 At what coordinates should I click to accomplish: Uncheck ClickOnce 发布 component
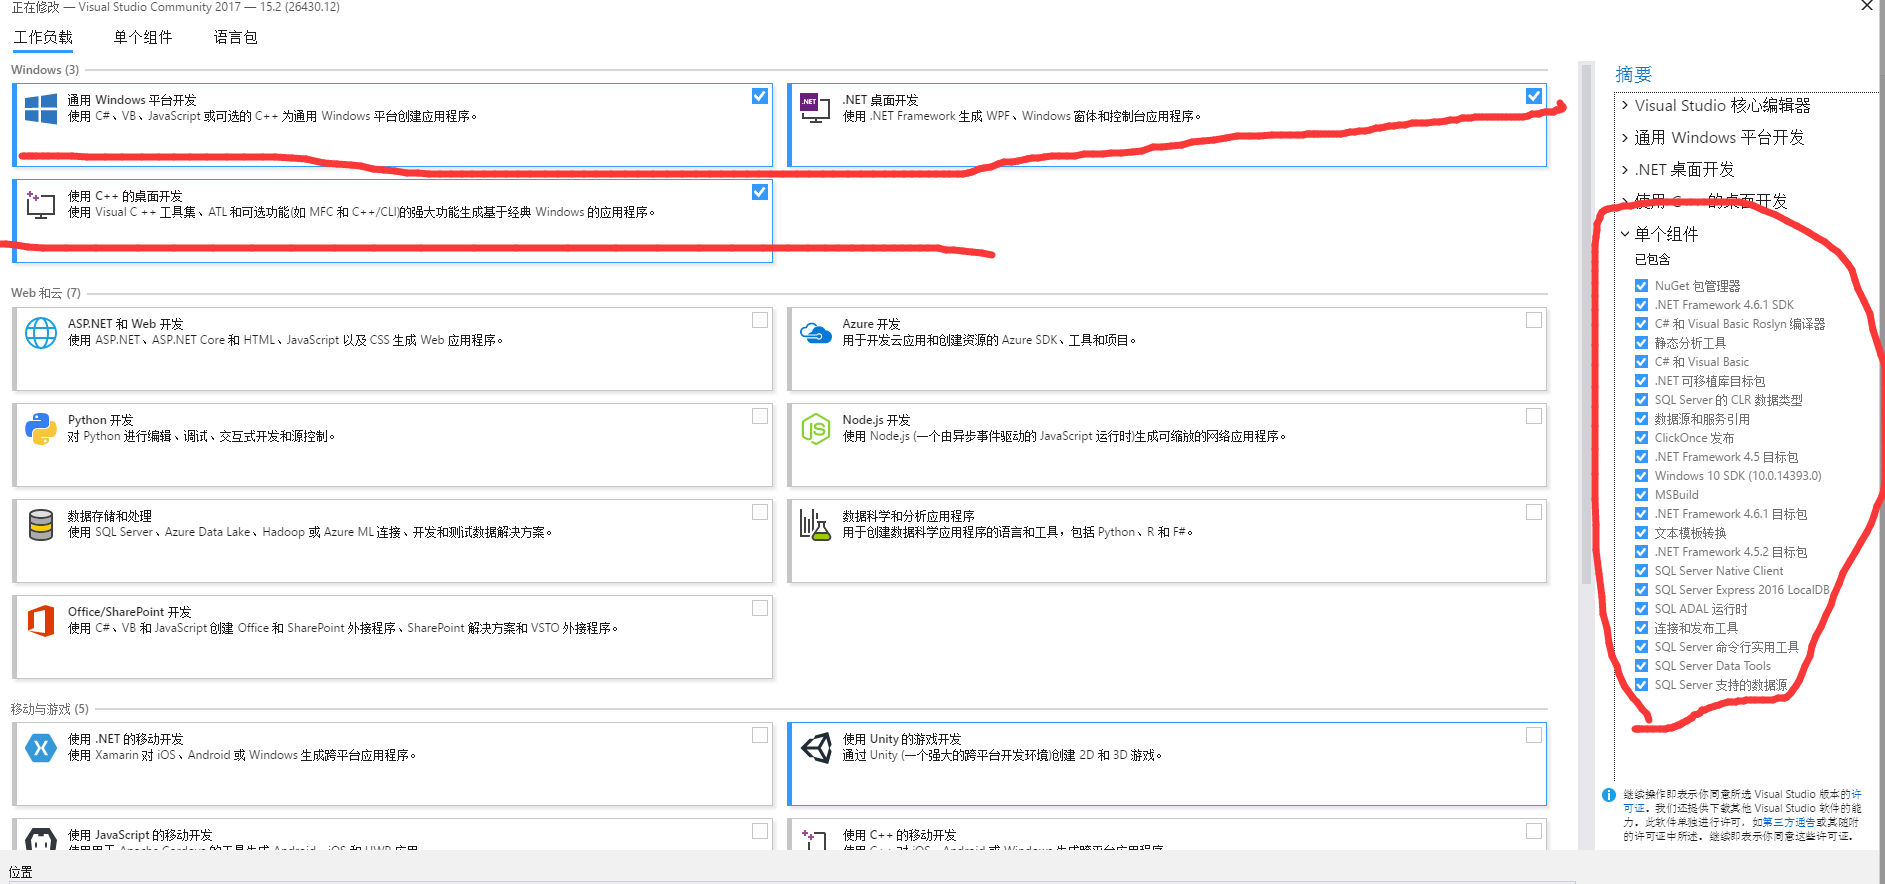pyautogui.click(x=1641, y=438)
